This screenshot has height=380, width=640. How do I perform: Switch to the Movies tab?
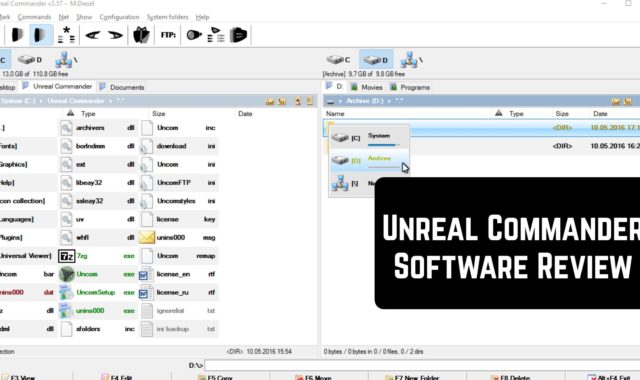pos(367,87)
